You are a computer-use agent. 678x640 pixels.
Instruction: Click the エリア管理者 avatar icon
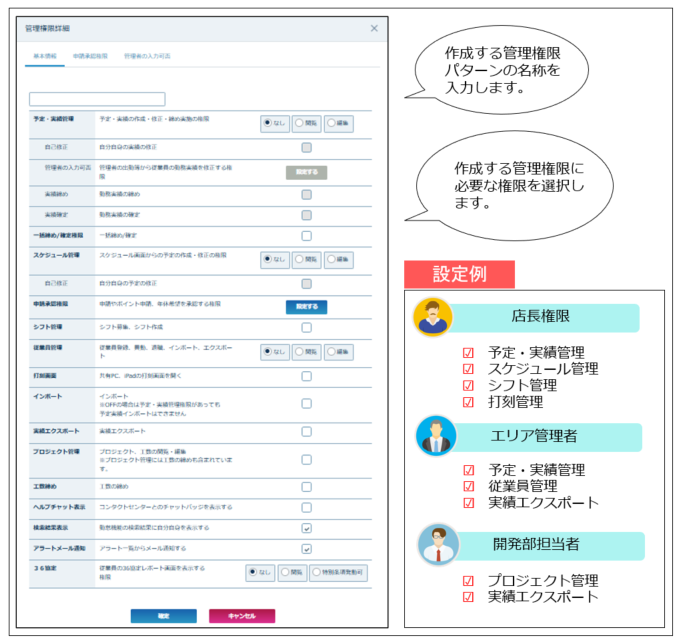tap(436, 436)
